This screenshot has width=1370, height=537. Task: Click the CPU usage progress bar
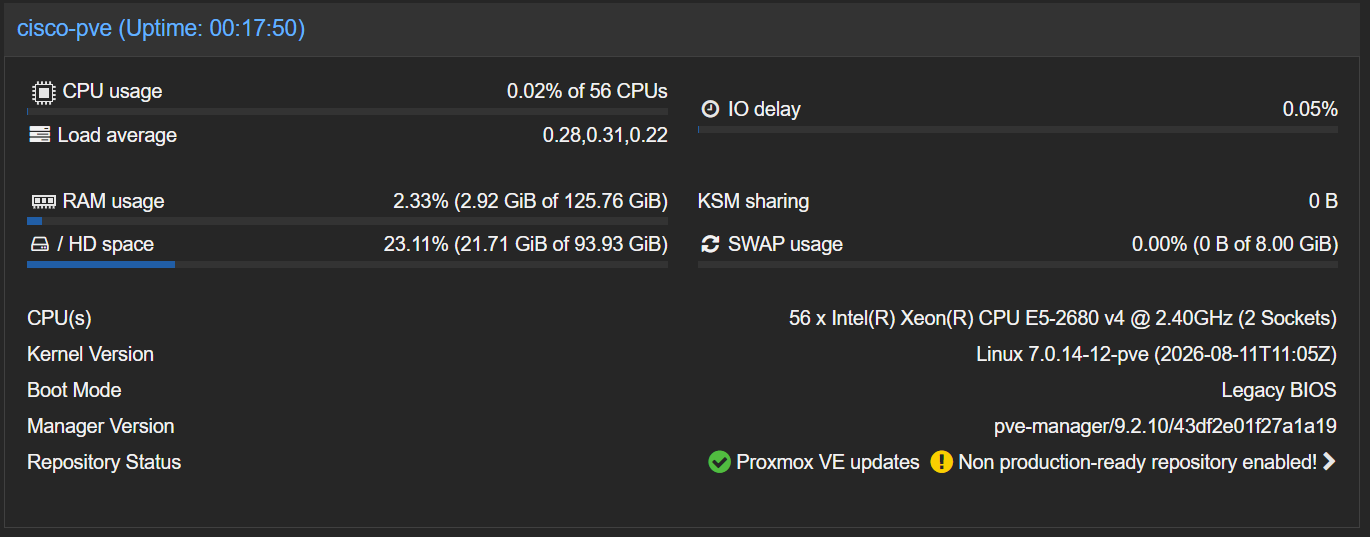pos(347,111)
